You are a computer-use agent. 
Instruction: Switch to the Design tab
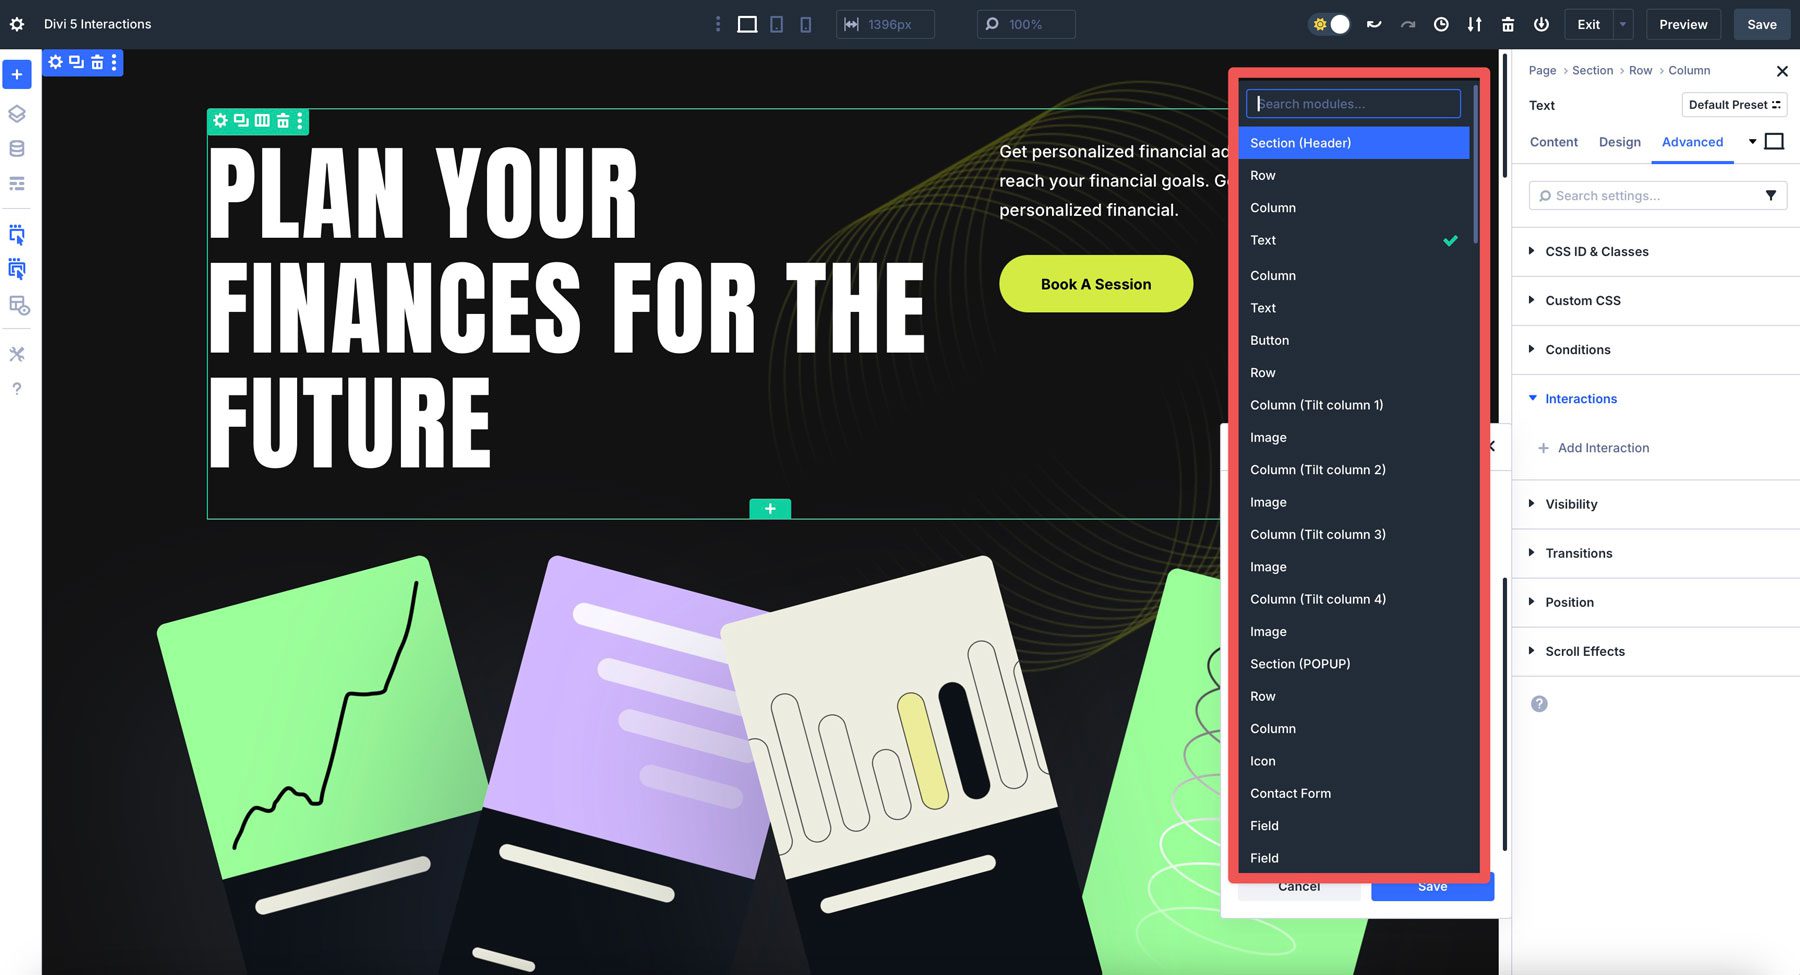pyautogui.click(x=1619, y=142)
